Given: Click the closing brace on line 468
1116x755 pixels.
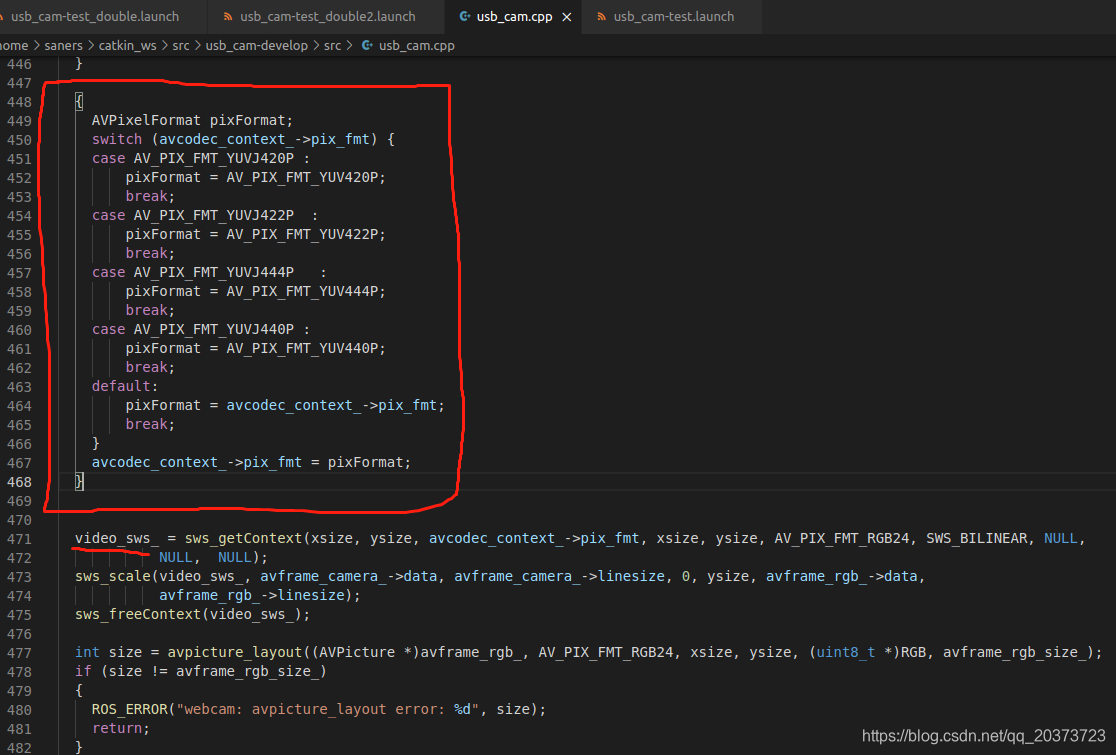Looking at the screenshot, I should point(79,482).
